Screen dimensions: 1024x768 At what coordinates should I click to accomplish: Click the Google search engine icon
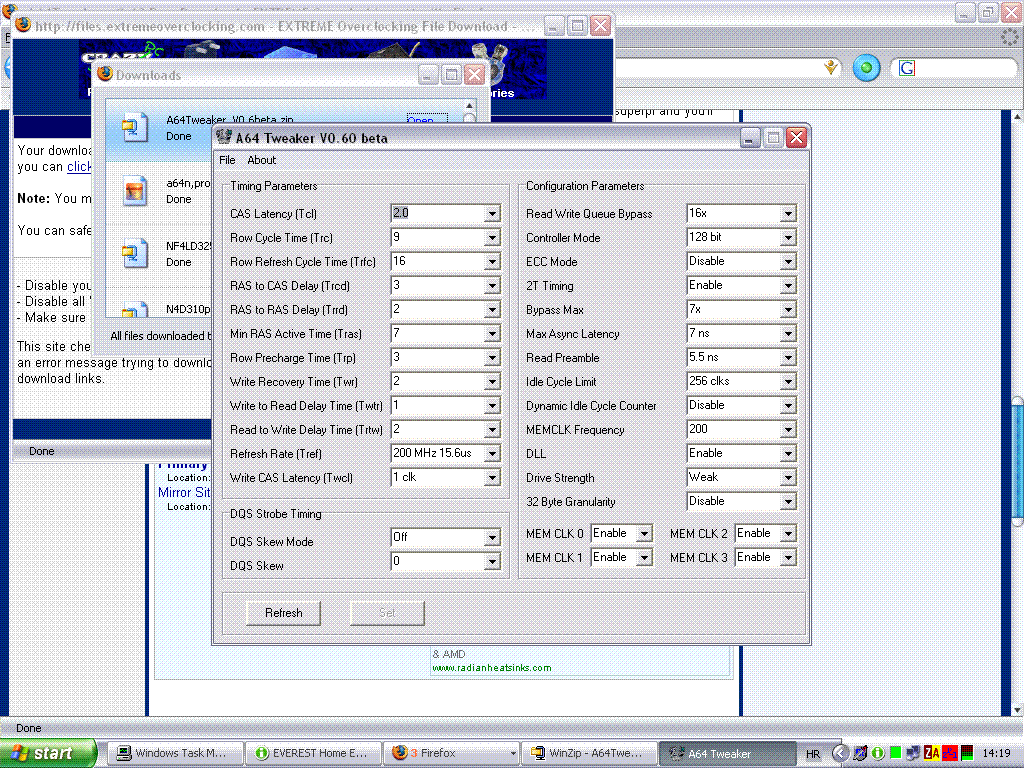[x=907, y=68]
